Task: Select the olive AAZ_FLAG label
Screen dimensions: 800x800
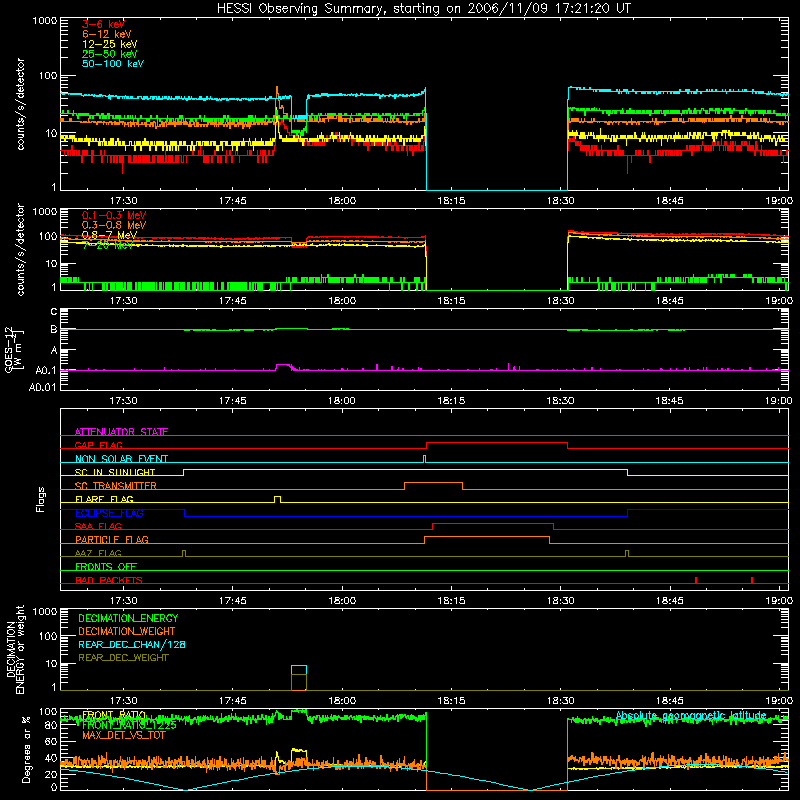Action: coord(98,553)
